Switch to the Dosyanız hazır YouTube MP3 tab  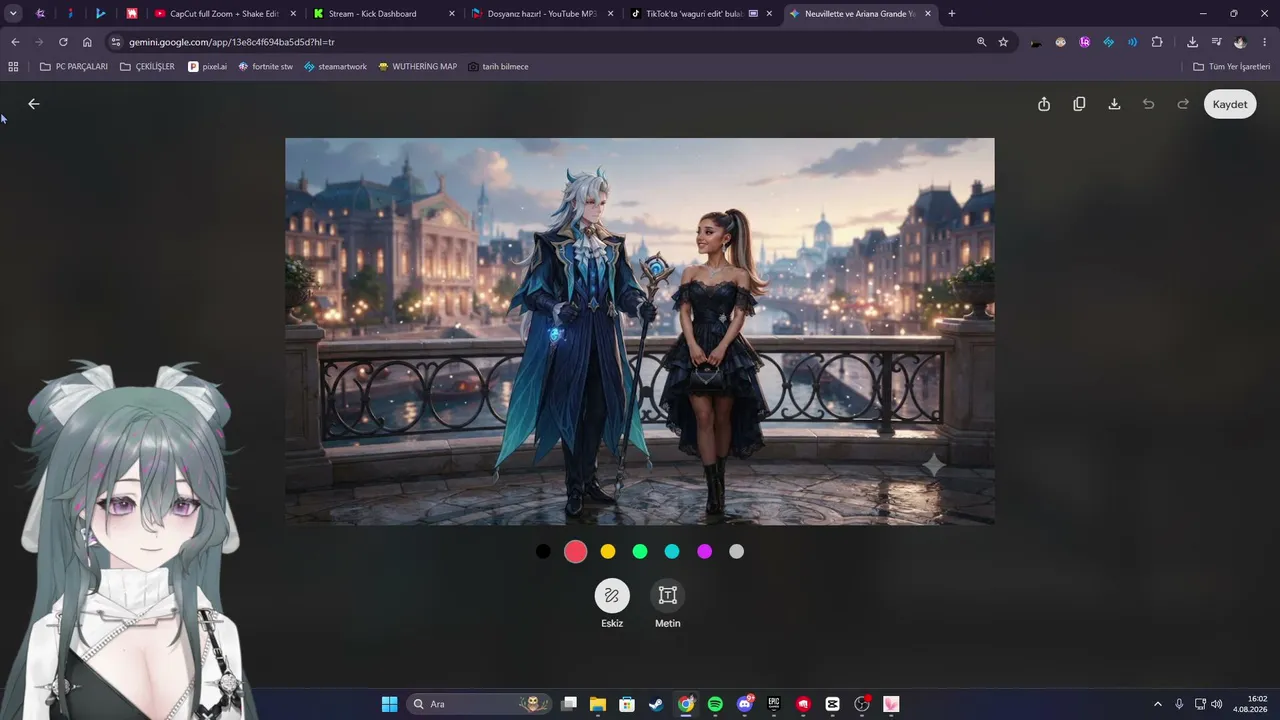541,14
